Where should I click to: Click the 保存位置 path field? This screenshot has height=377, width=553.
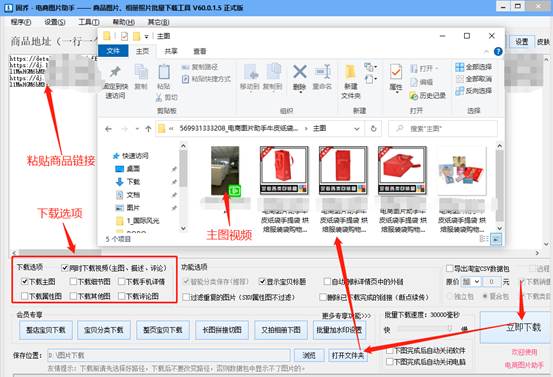169,355
